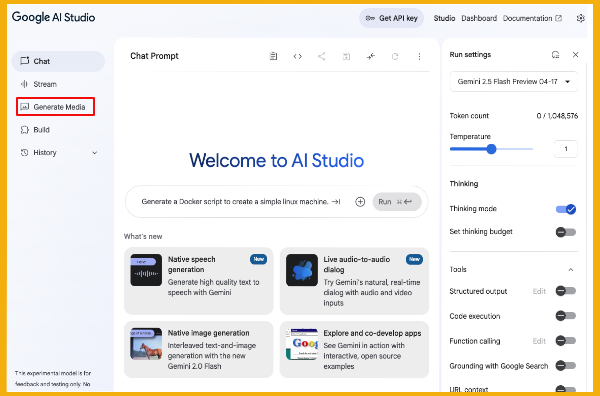Click the Build puzzle icon
This screenshot has height=396, width=600.
(x=24, y=130)
